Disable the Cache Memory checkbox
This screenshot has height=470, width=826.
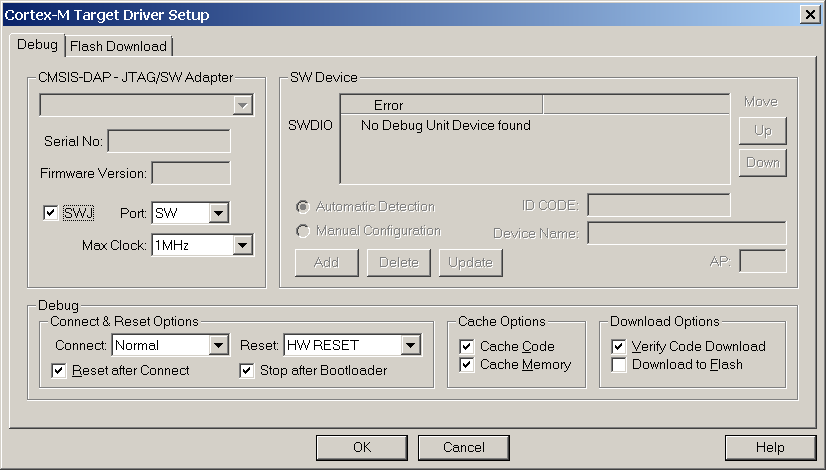point(467,365)
